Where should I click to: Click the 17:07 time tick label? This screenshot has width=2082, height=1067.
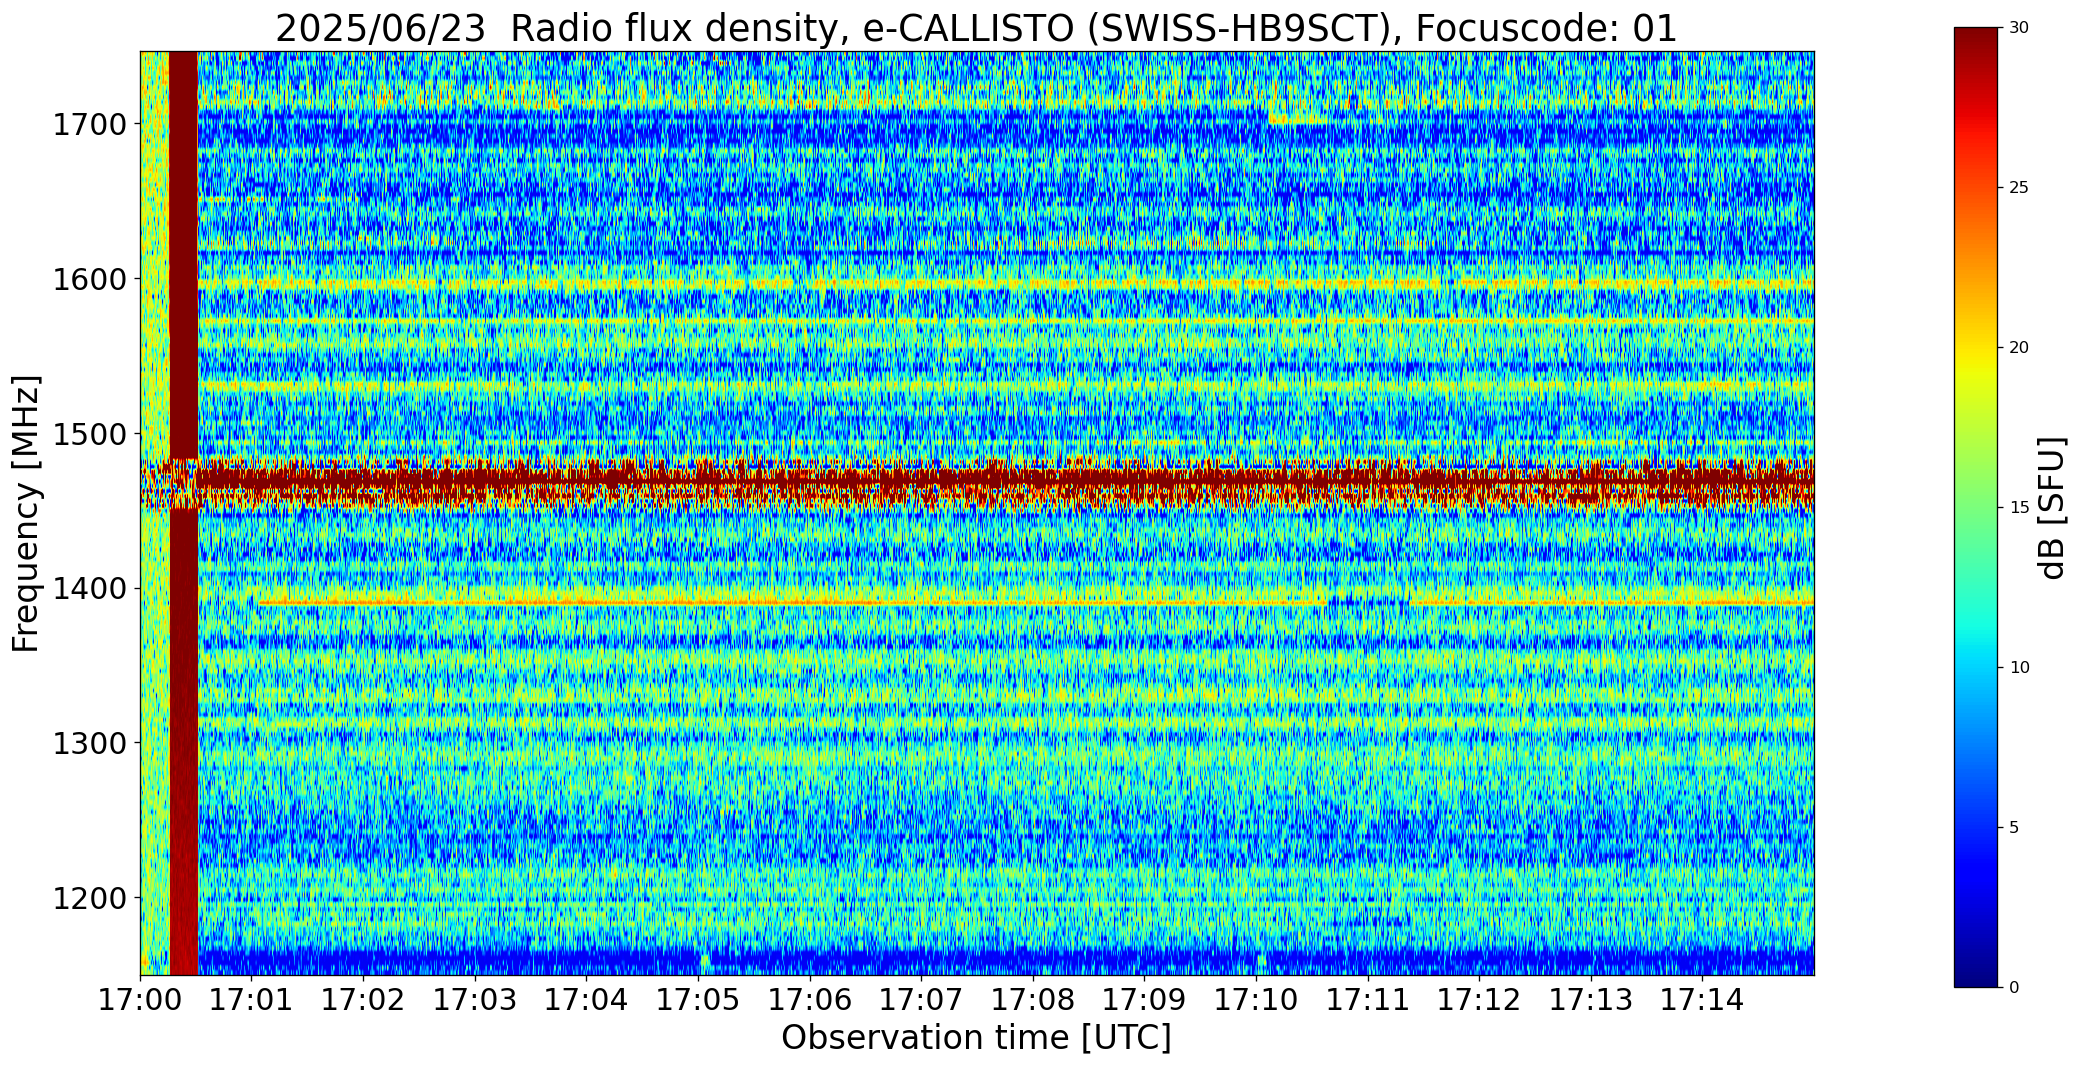coord(922,1000)
